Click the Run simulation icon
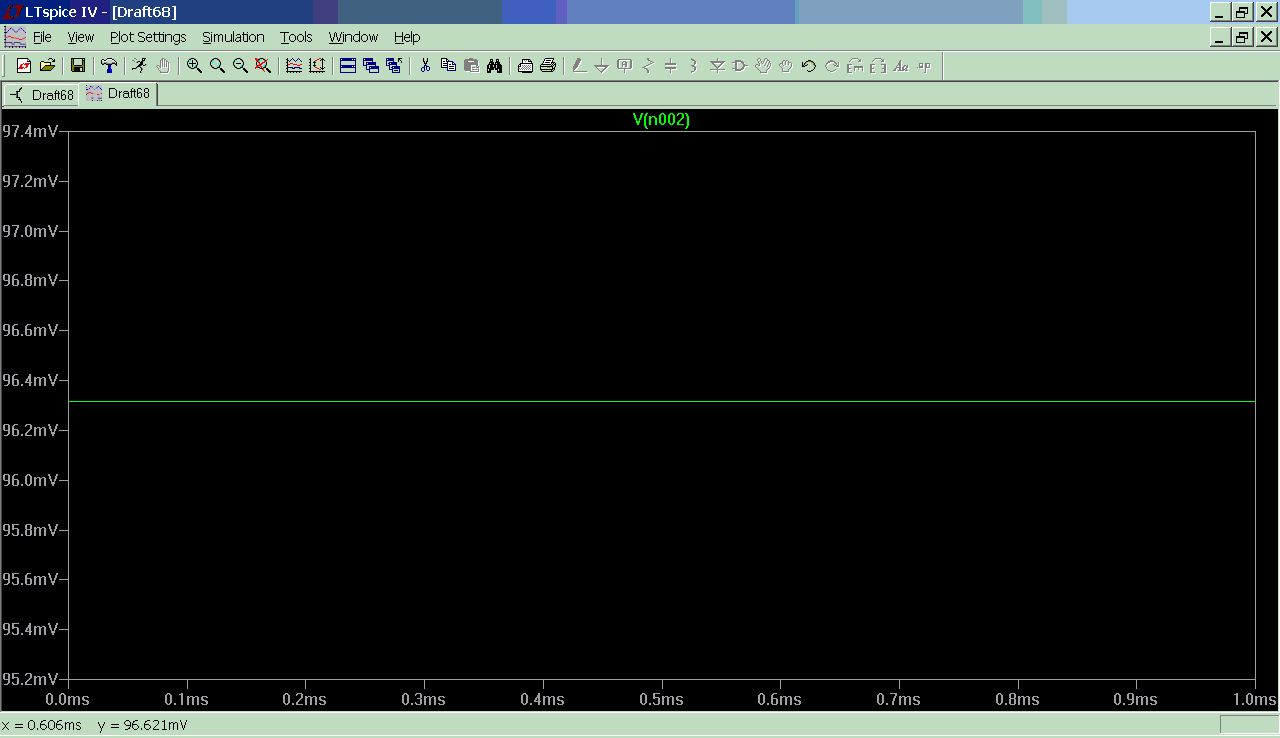1280x738 pixels. [139, 66]
